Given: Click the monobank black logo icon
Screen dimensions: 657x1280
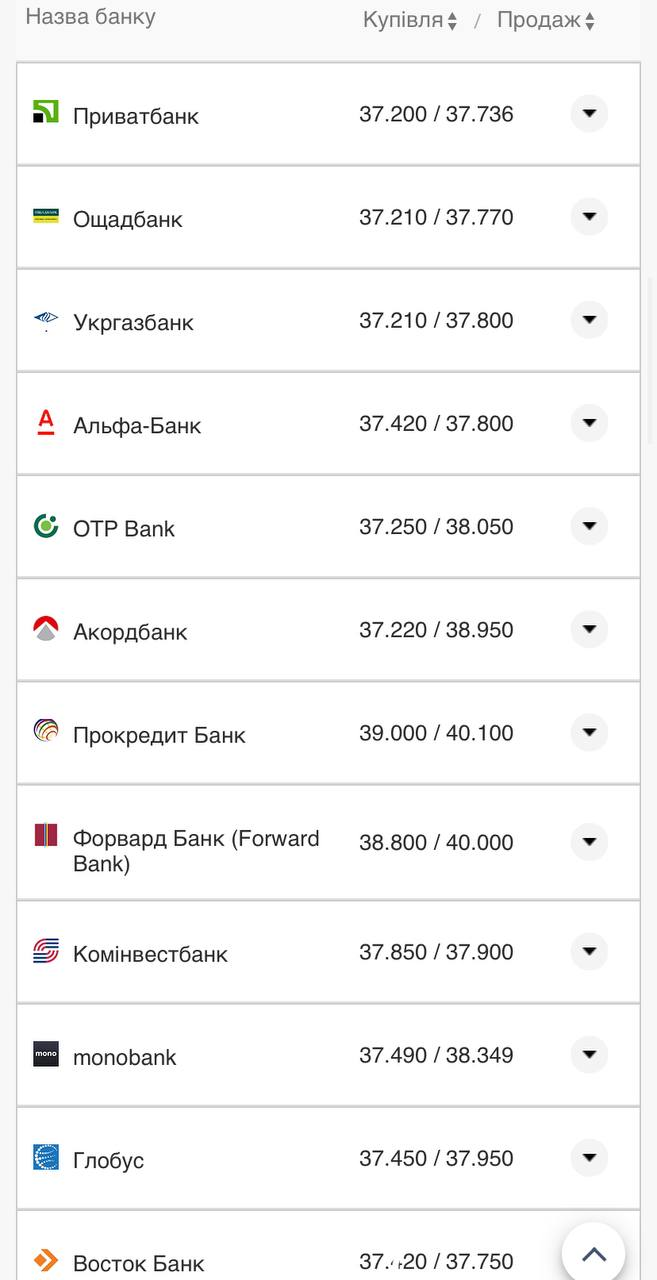Looking at the screenshot, I should coord(46,1054).
